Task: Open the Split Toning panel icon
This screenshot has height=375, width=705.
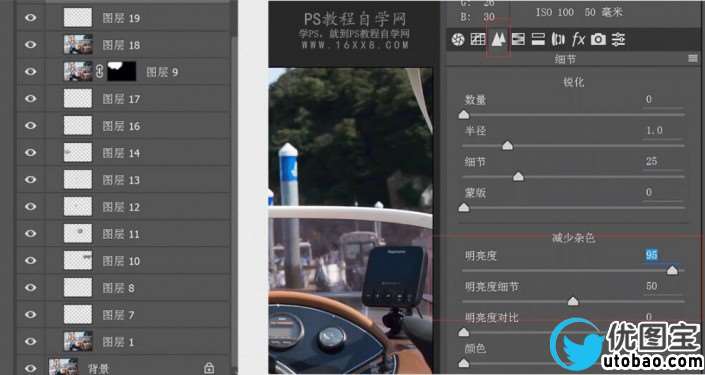Action: tap(538, 40)
